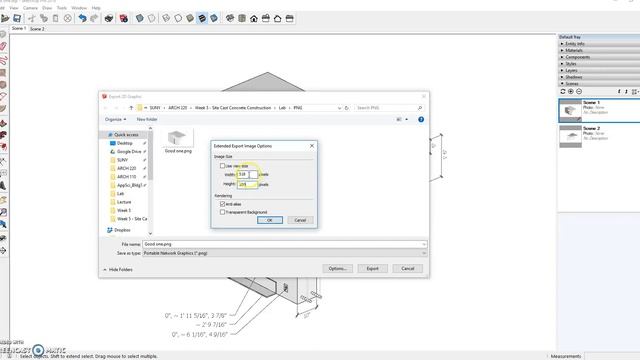
Task: Select the X-ray face style icon
Action: (x=140, y=18)
